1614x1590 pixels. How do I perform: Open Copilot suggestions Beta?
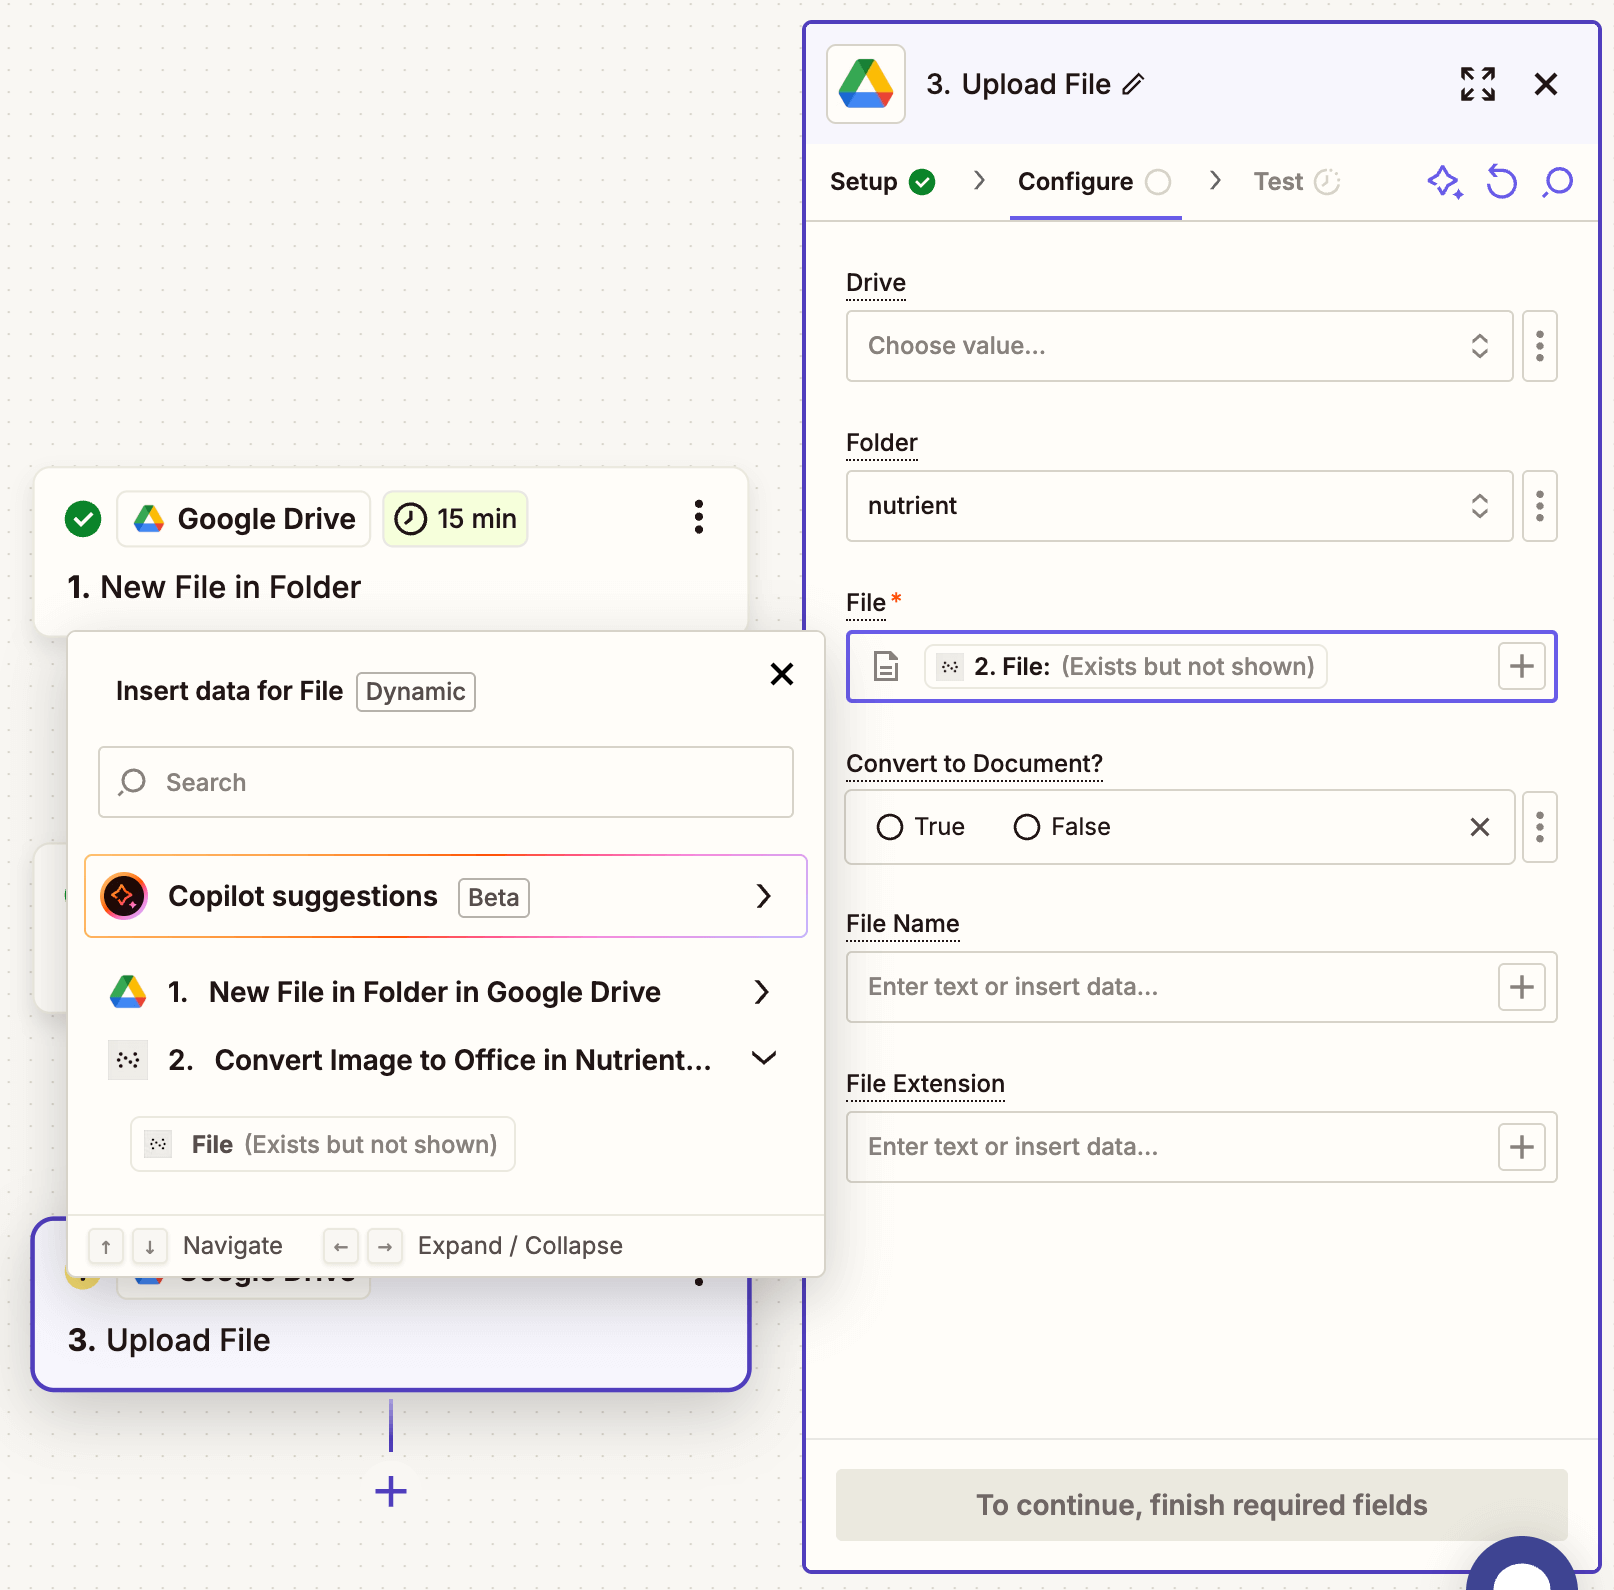click(445, 896)
